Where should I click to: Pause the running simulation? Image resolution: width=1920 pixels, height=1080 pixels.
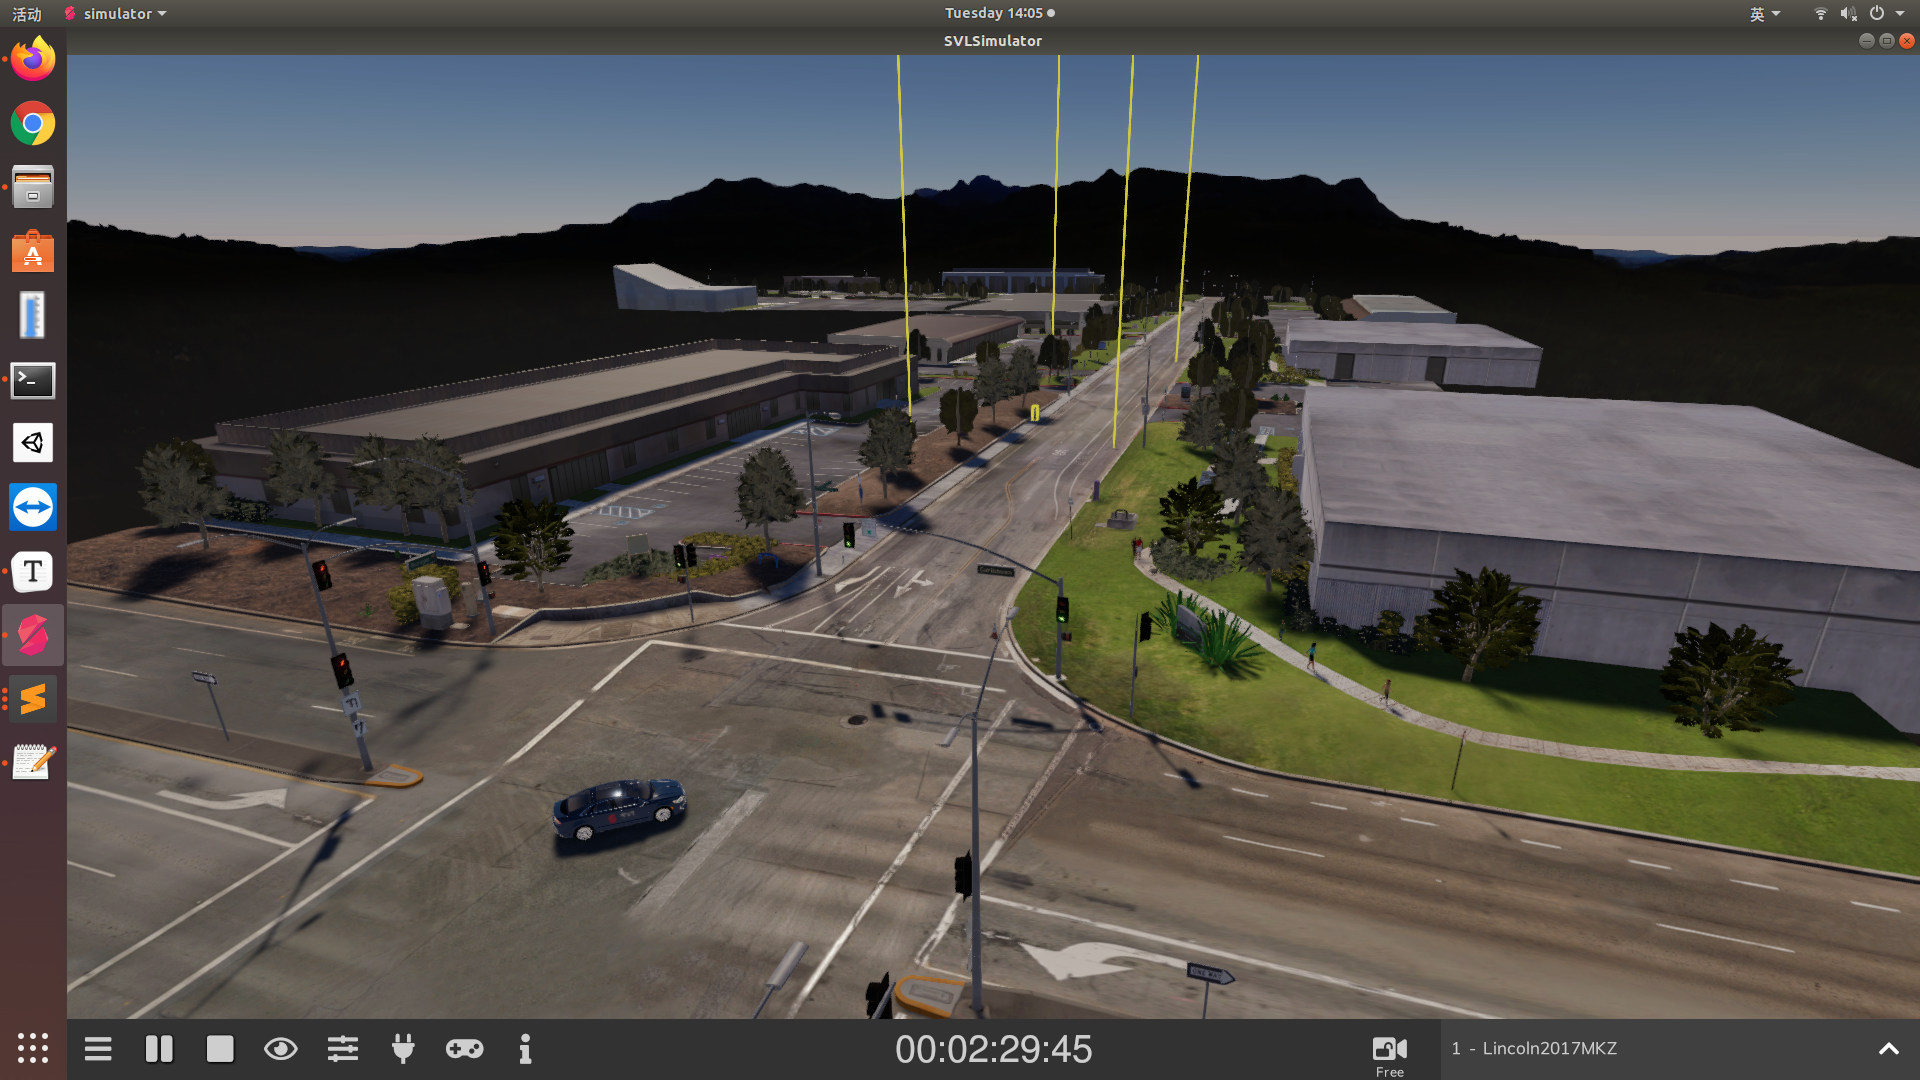159,1049
